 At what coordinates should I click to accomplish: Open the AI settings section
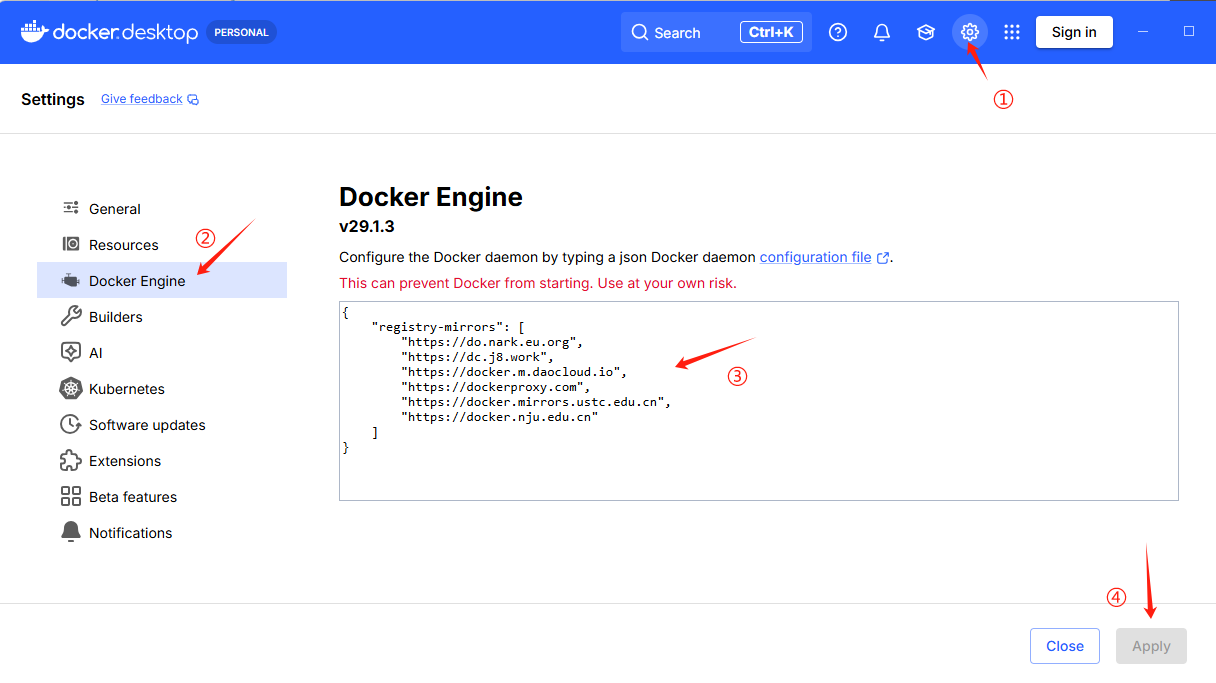coord(162,352)
